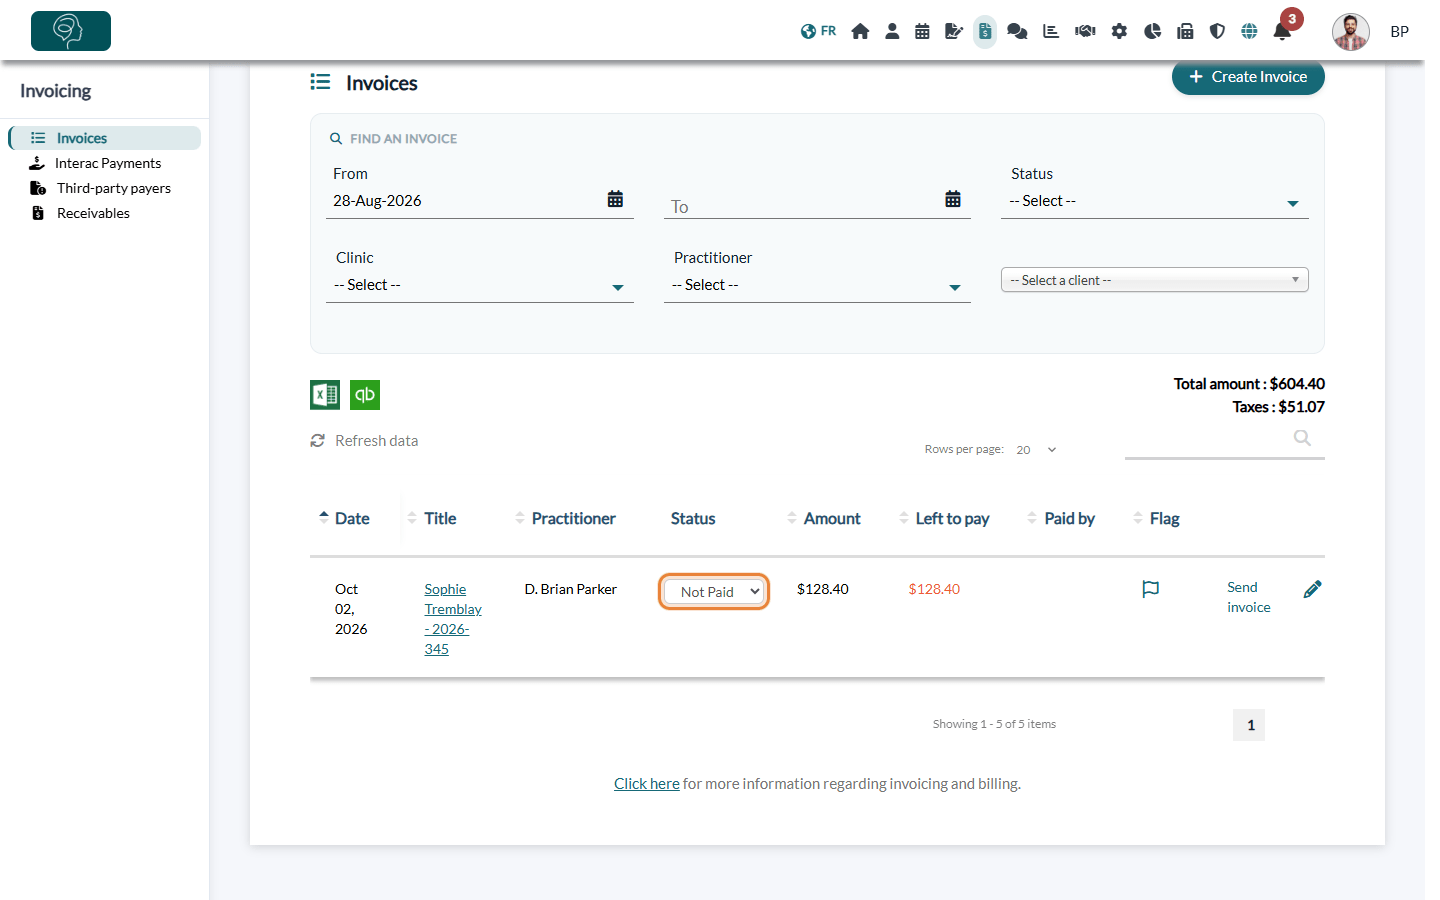Open the chat messages icon
Image resolution: width=1440 pixels, height=900 pixels.
(1017, 31)
